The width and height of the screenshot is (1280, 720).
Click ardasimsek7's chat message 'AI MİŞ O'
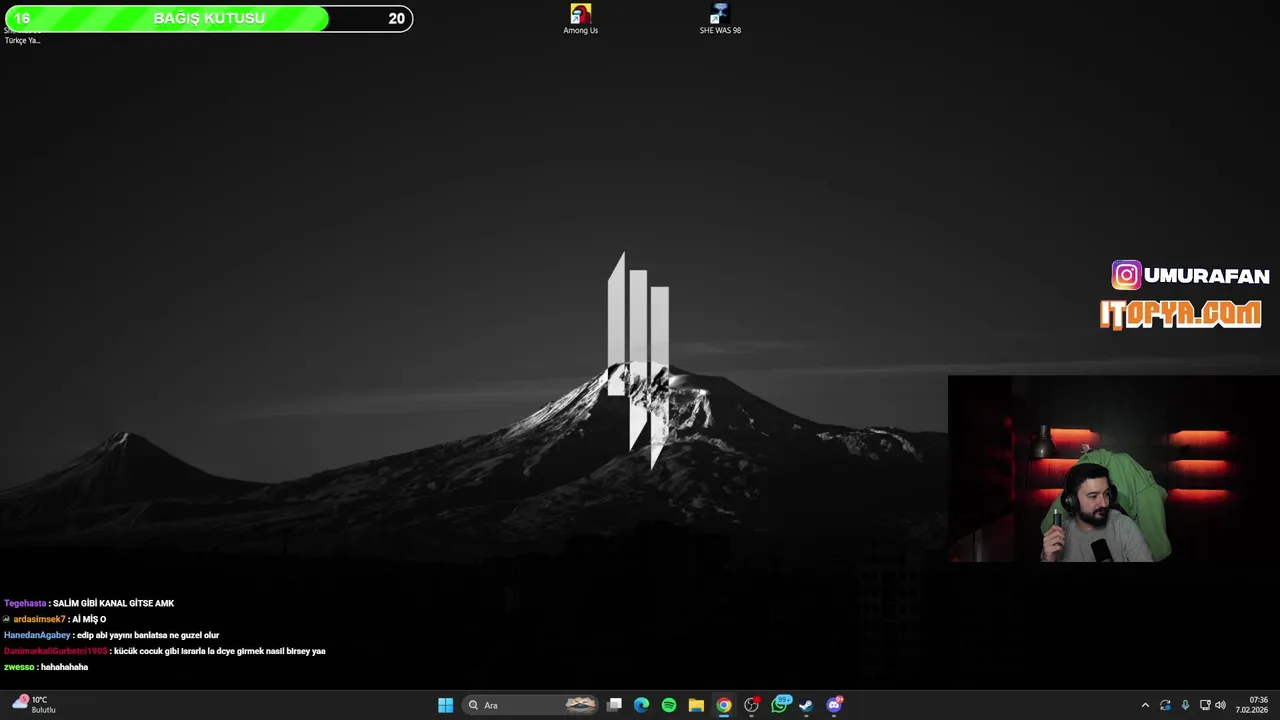point(55,619)
